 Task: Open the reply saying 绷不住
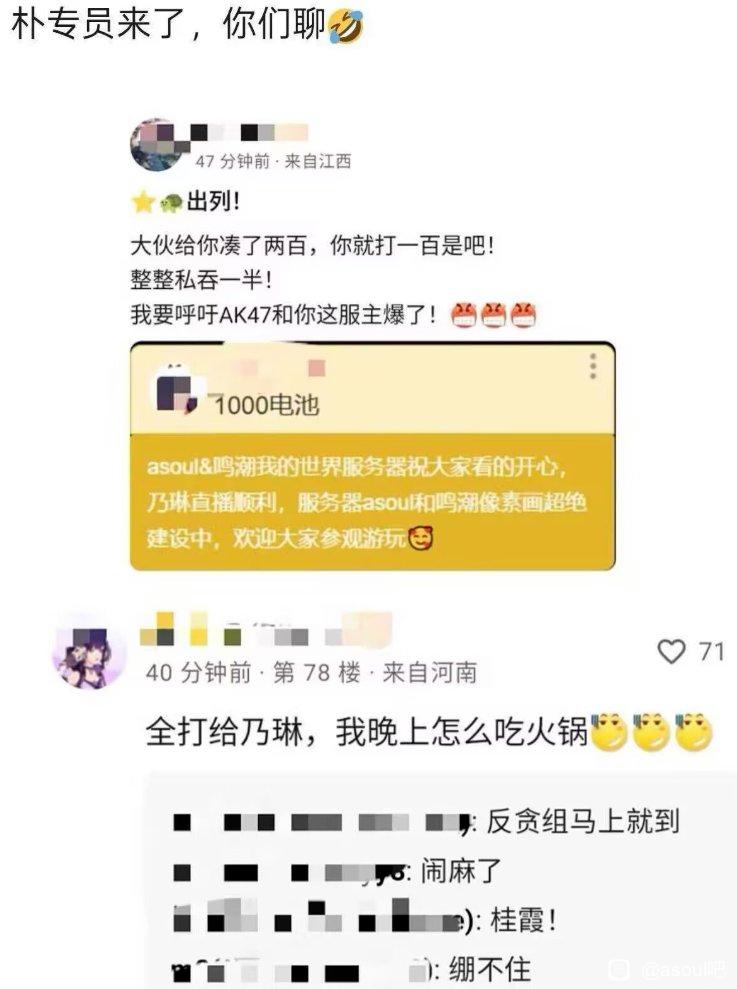pos(351,968)
